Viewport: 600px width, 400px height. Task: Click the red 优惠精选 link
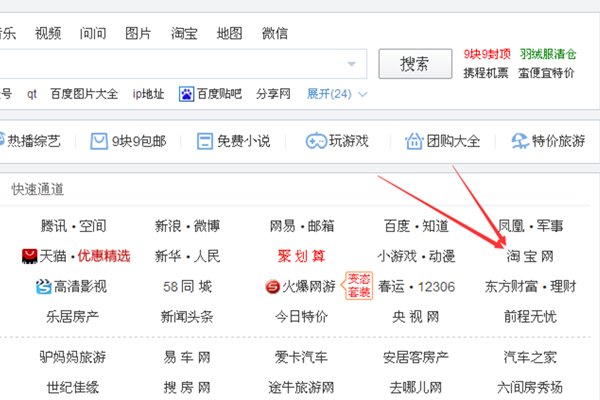click(104, 256)
